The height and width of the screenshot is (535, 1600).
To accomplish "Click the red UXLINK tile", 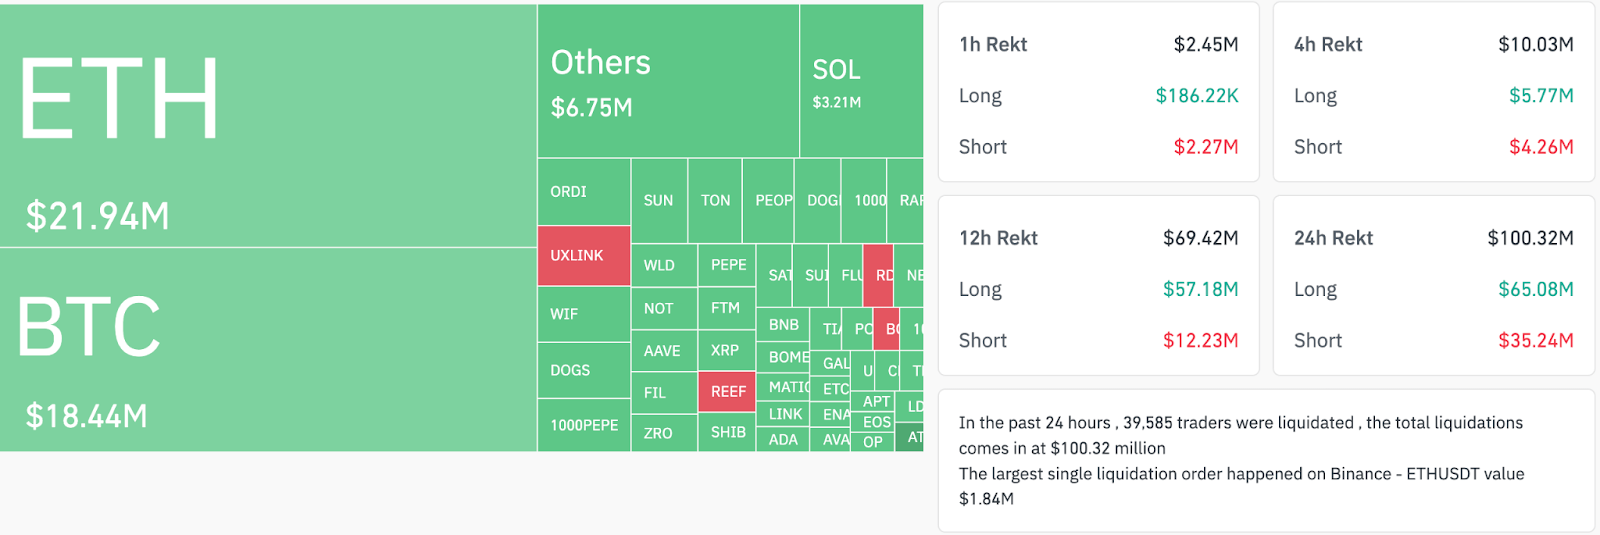I will coord(584,256).
